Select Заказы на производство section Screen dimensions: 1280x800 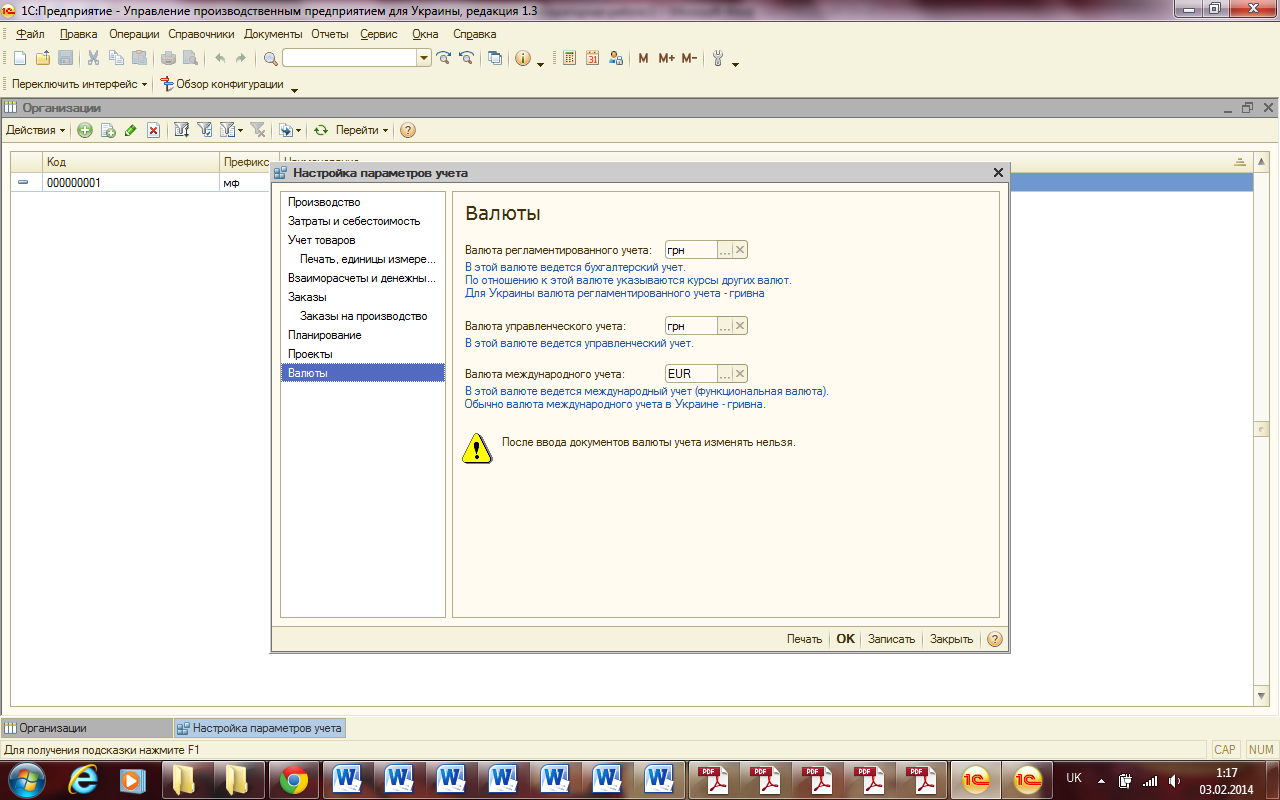pos(363,316)
